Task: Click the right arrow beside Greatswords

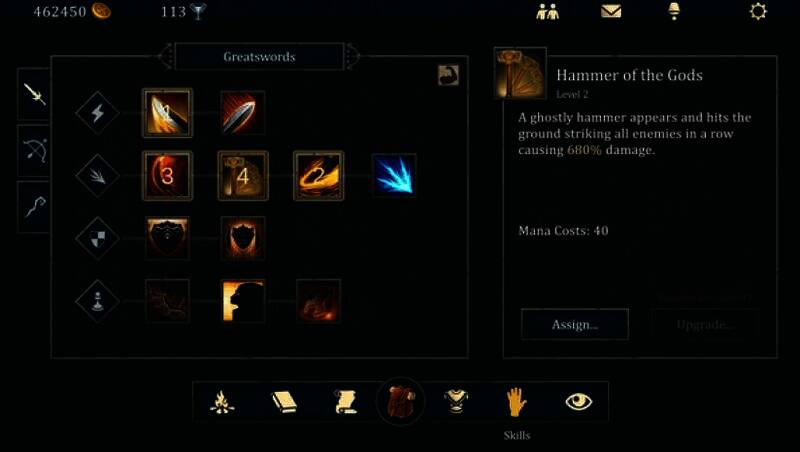Action: tap(353, 56)
